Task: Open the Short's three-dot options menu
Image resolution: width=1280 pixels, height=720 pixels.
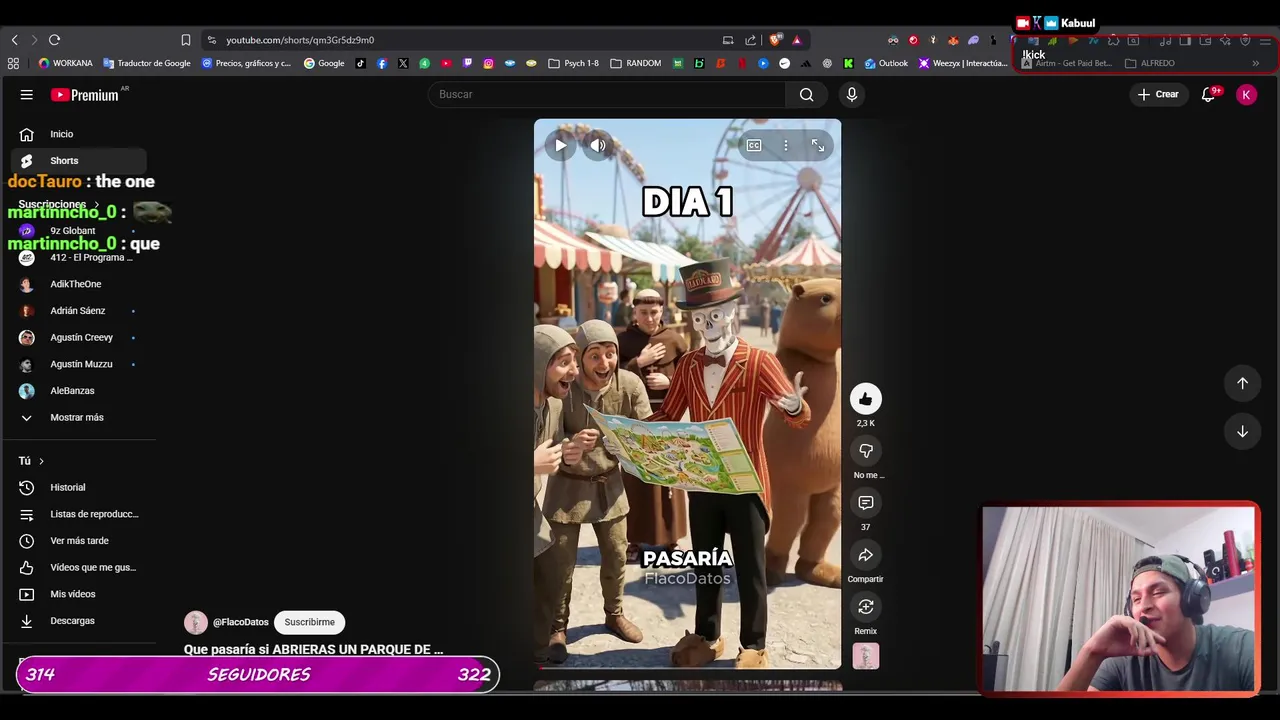Action: pos(786,146)
